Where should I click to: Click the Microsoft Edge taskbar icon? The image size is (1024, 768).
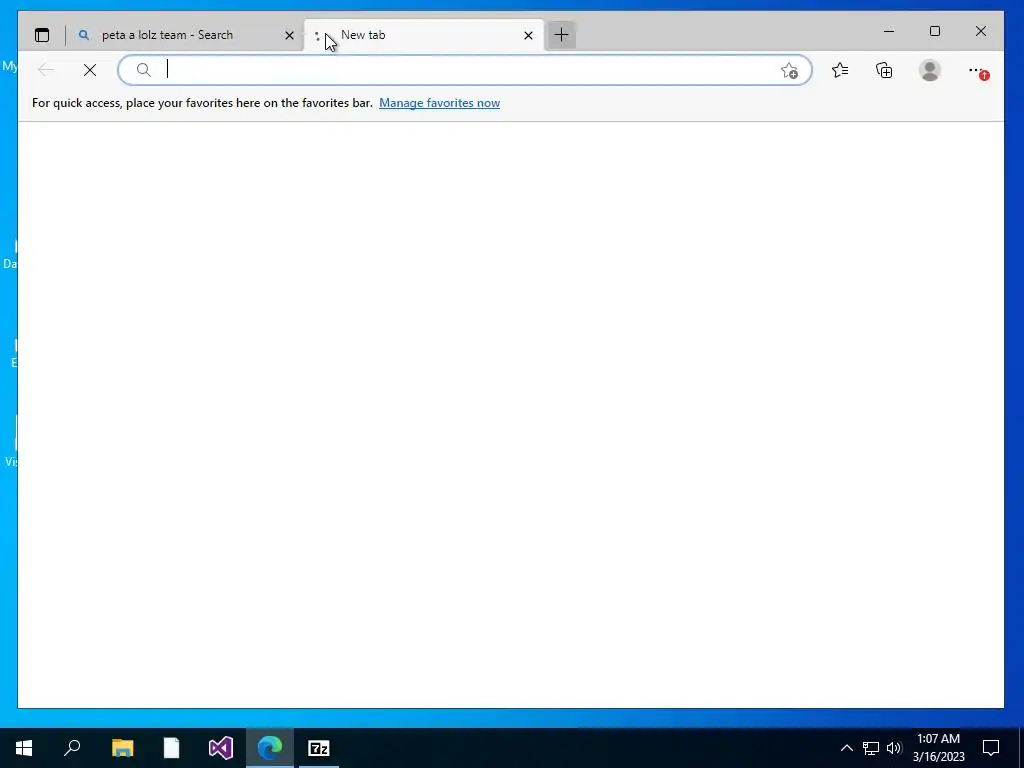(270, 748)
